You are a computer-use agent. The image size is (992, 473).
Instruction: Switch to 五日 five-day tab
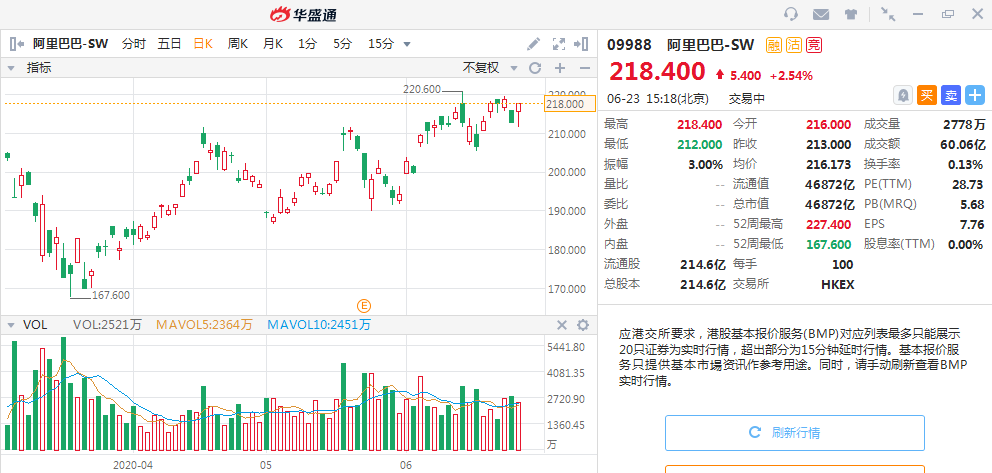tap(170, 44)
